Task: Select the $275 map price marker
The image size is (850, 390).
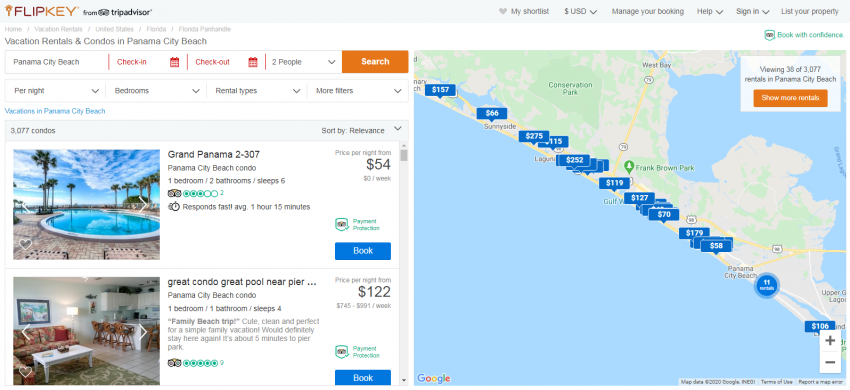Action: click(x=533, y=136)
